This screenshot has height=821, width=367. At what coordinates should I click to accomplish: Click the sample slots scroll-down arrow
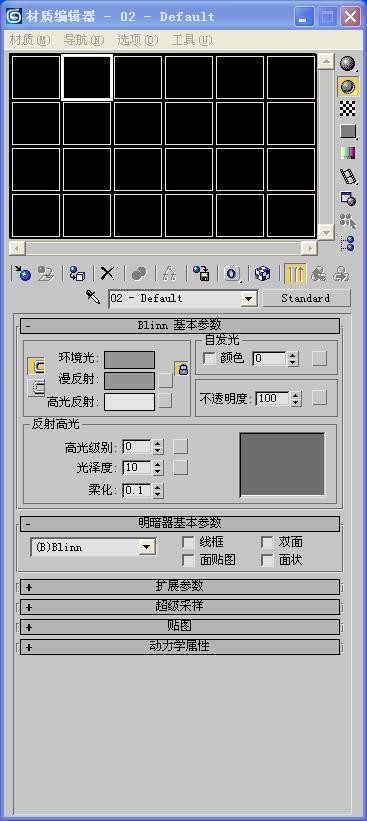point(326,231)
